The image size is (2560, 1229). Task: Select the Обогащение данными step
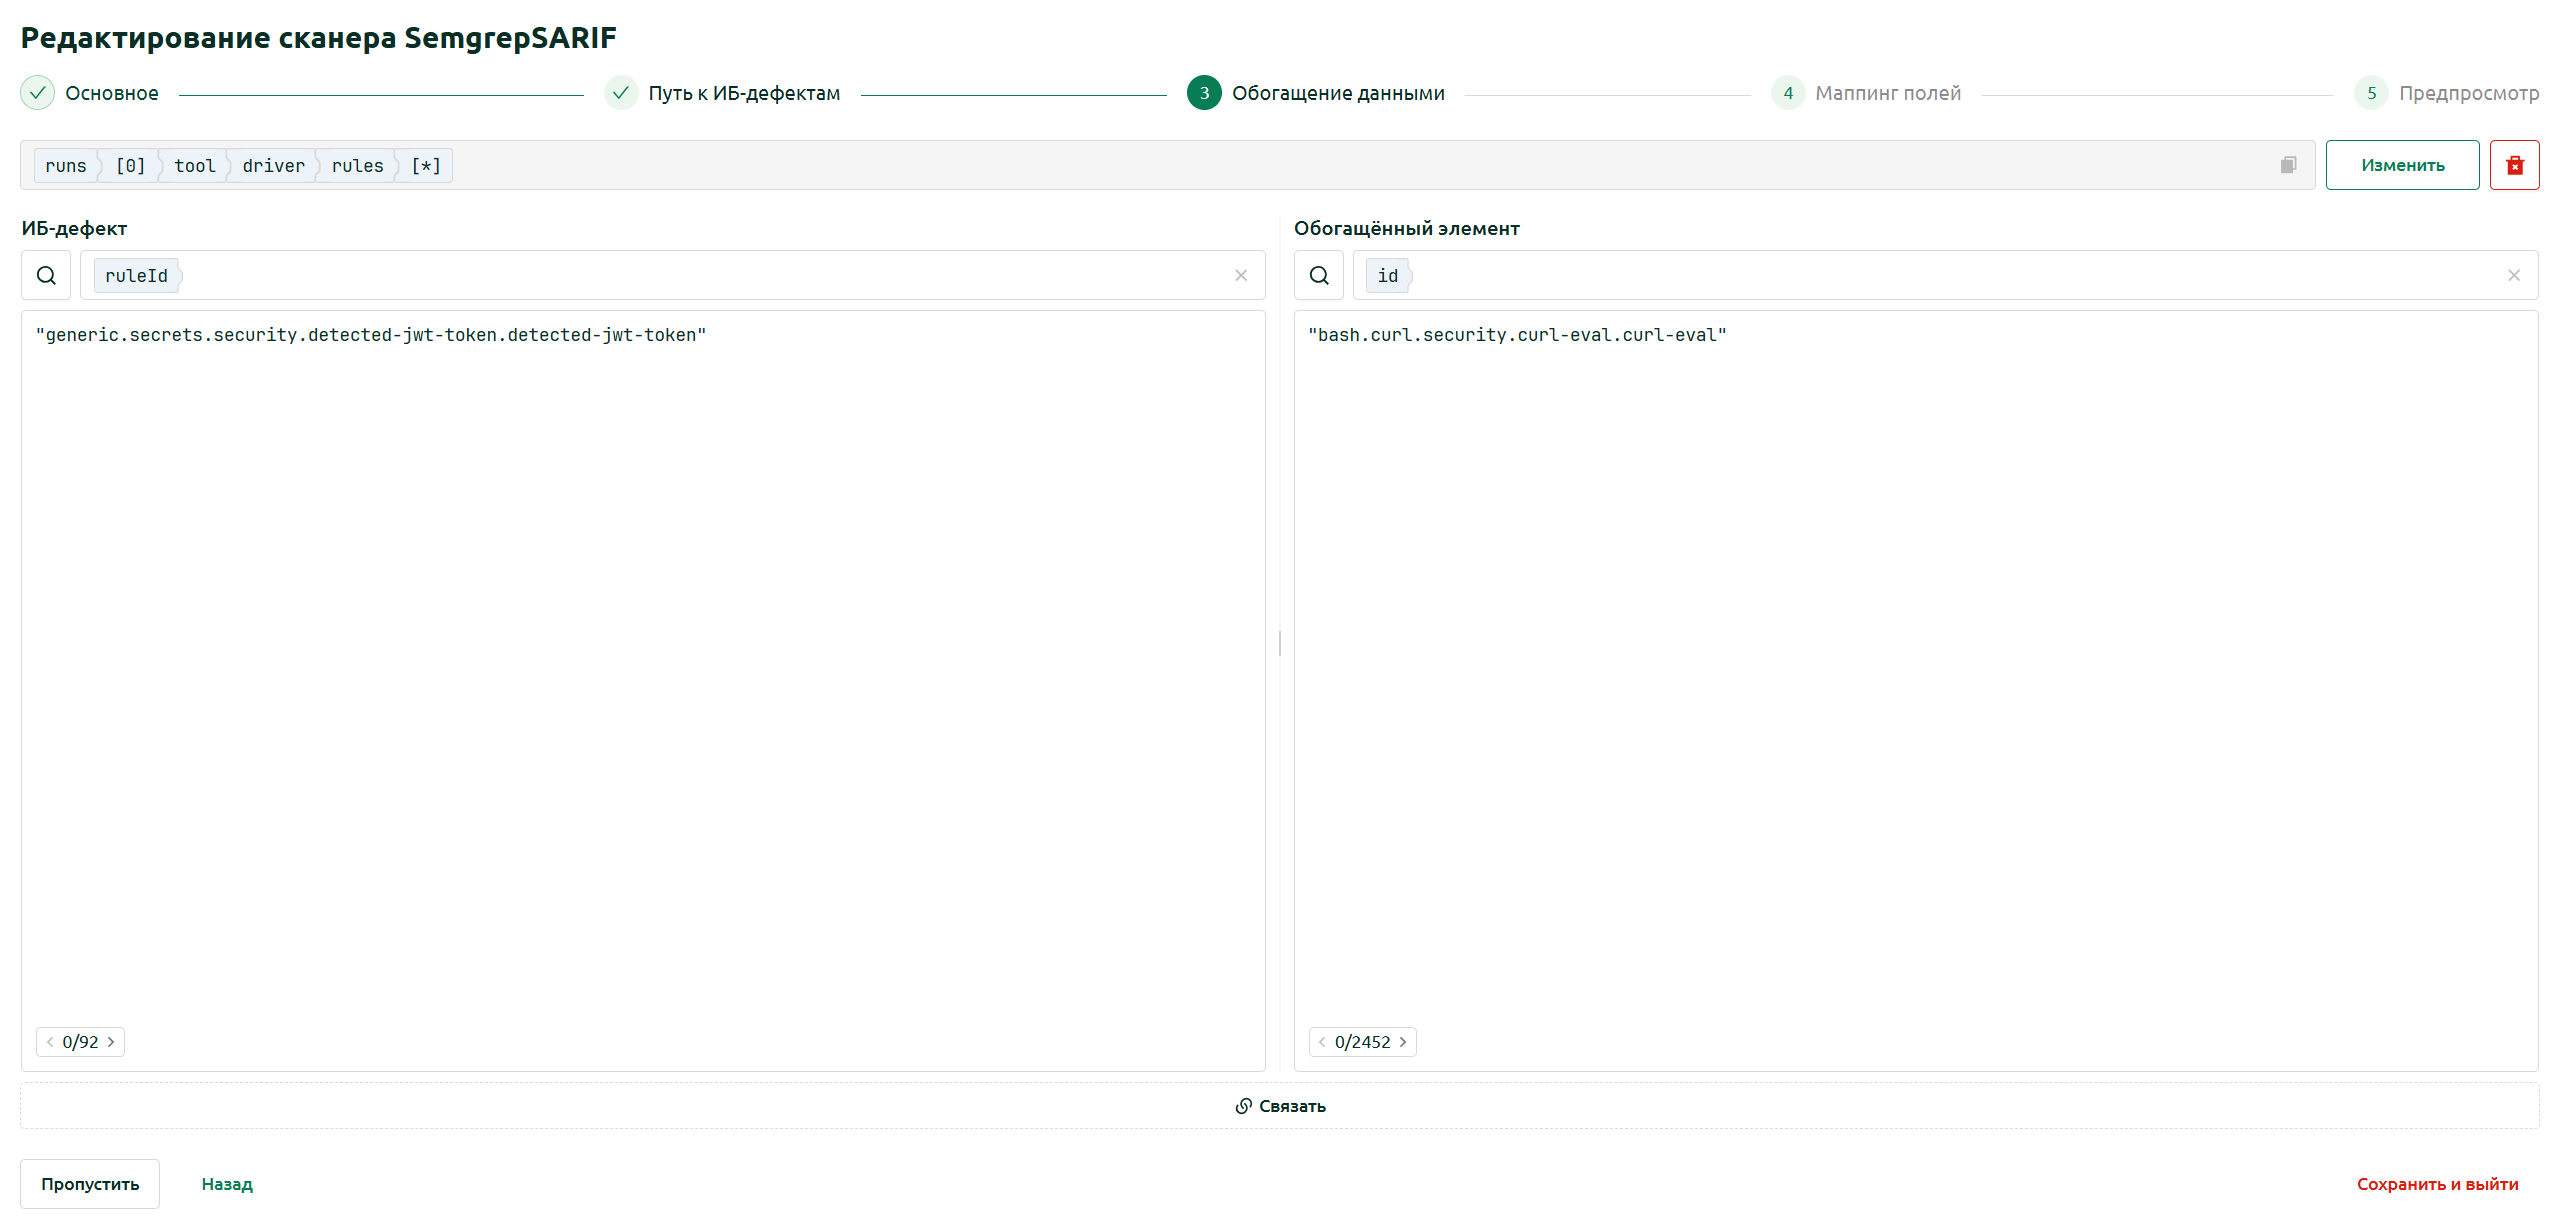click(x=1316, y=93)
